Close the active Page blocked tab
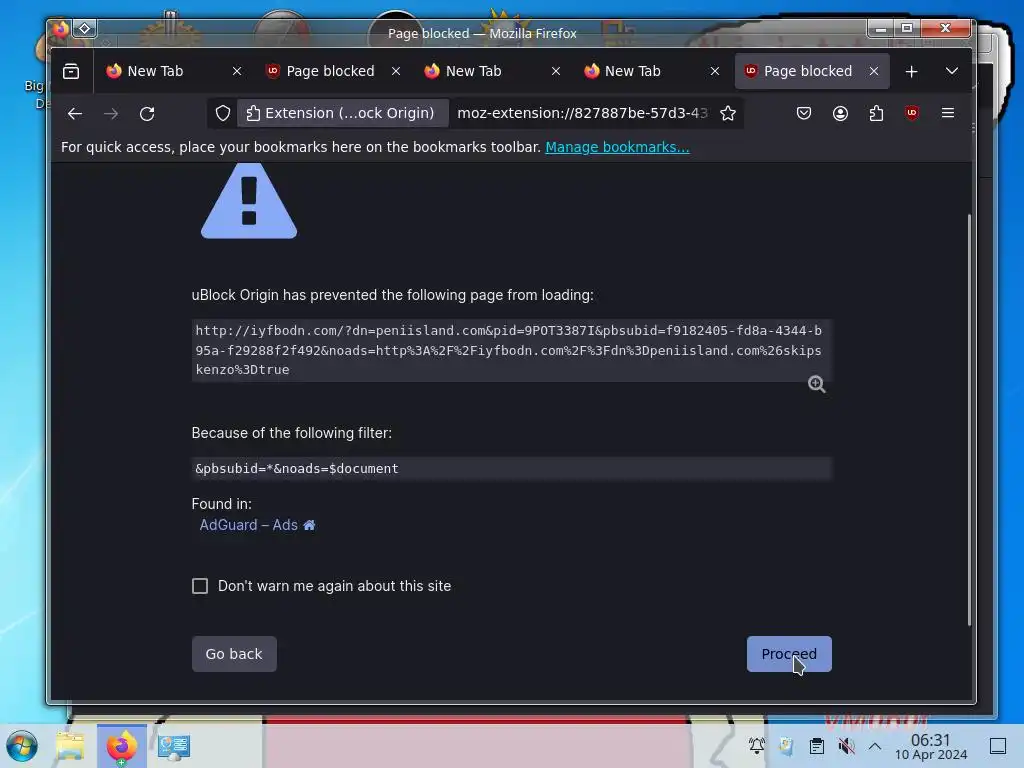 [874, 71]
